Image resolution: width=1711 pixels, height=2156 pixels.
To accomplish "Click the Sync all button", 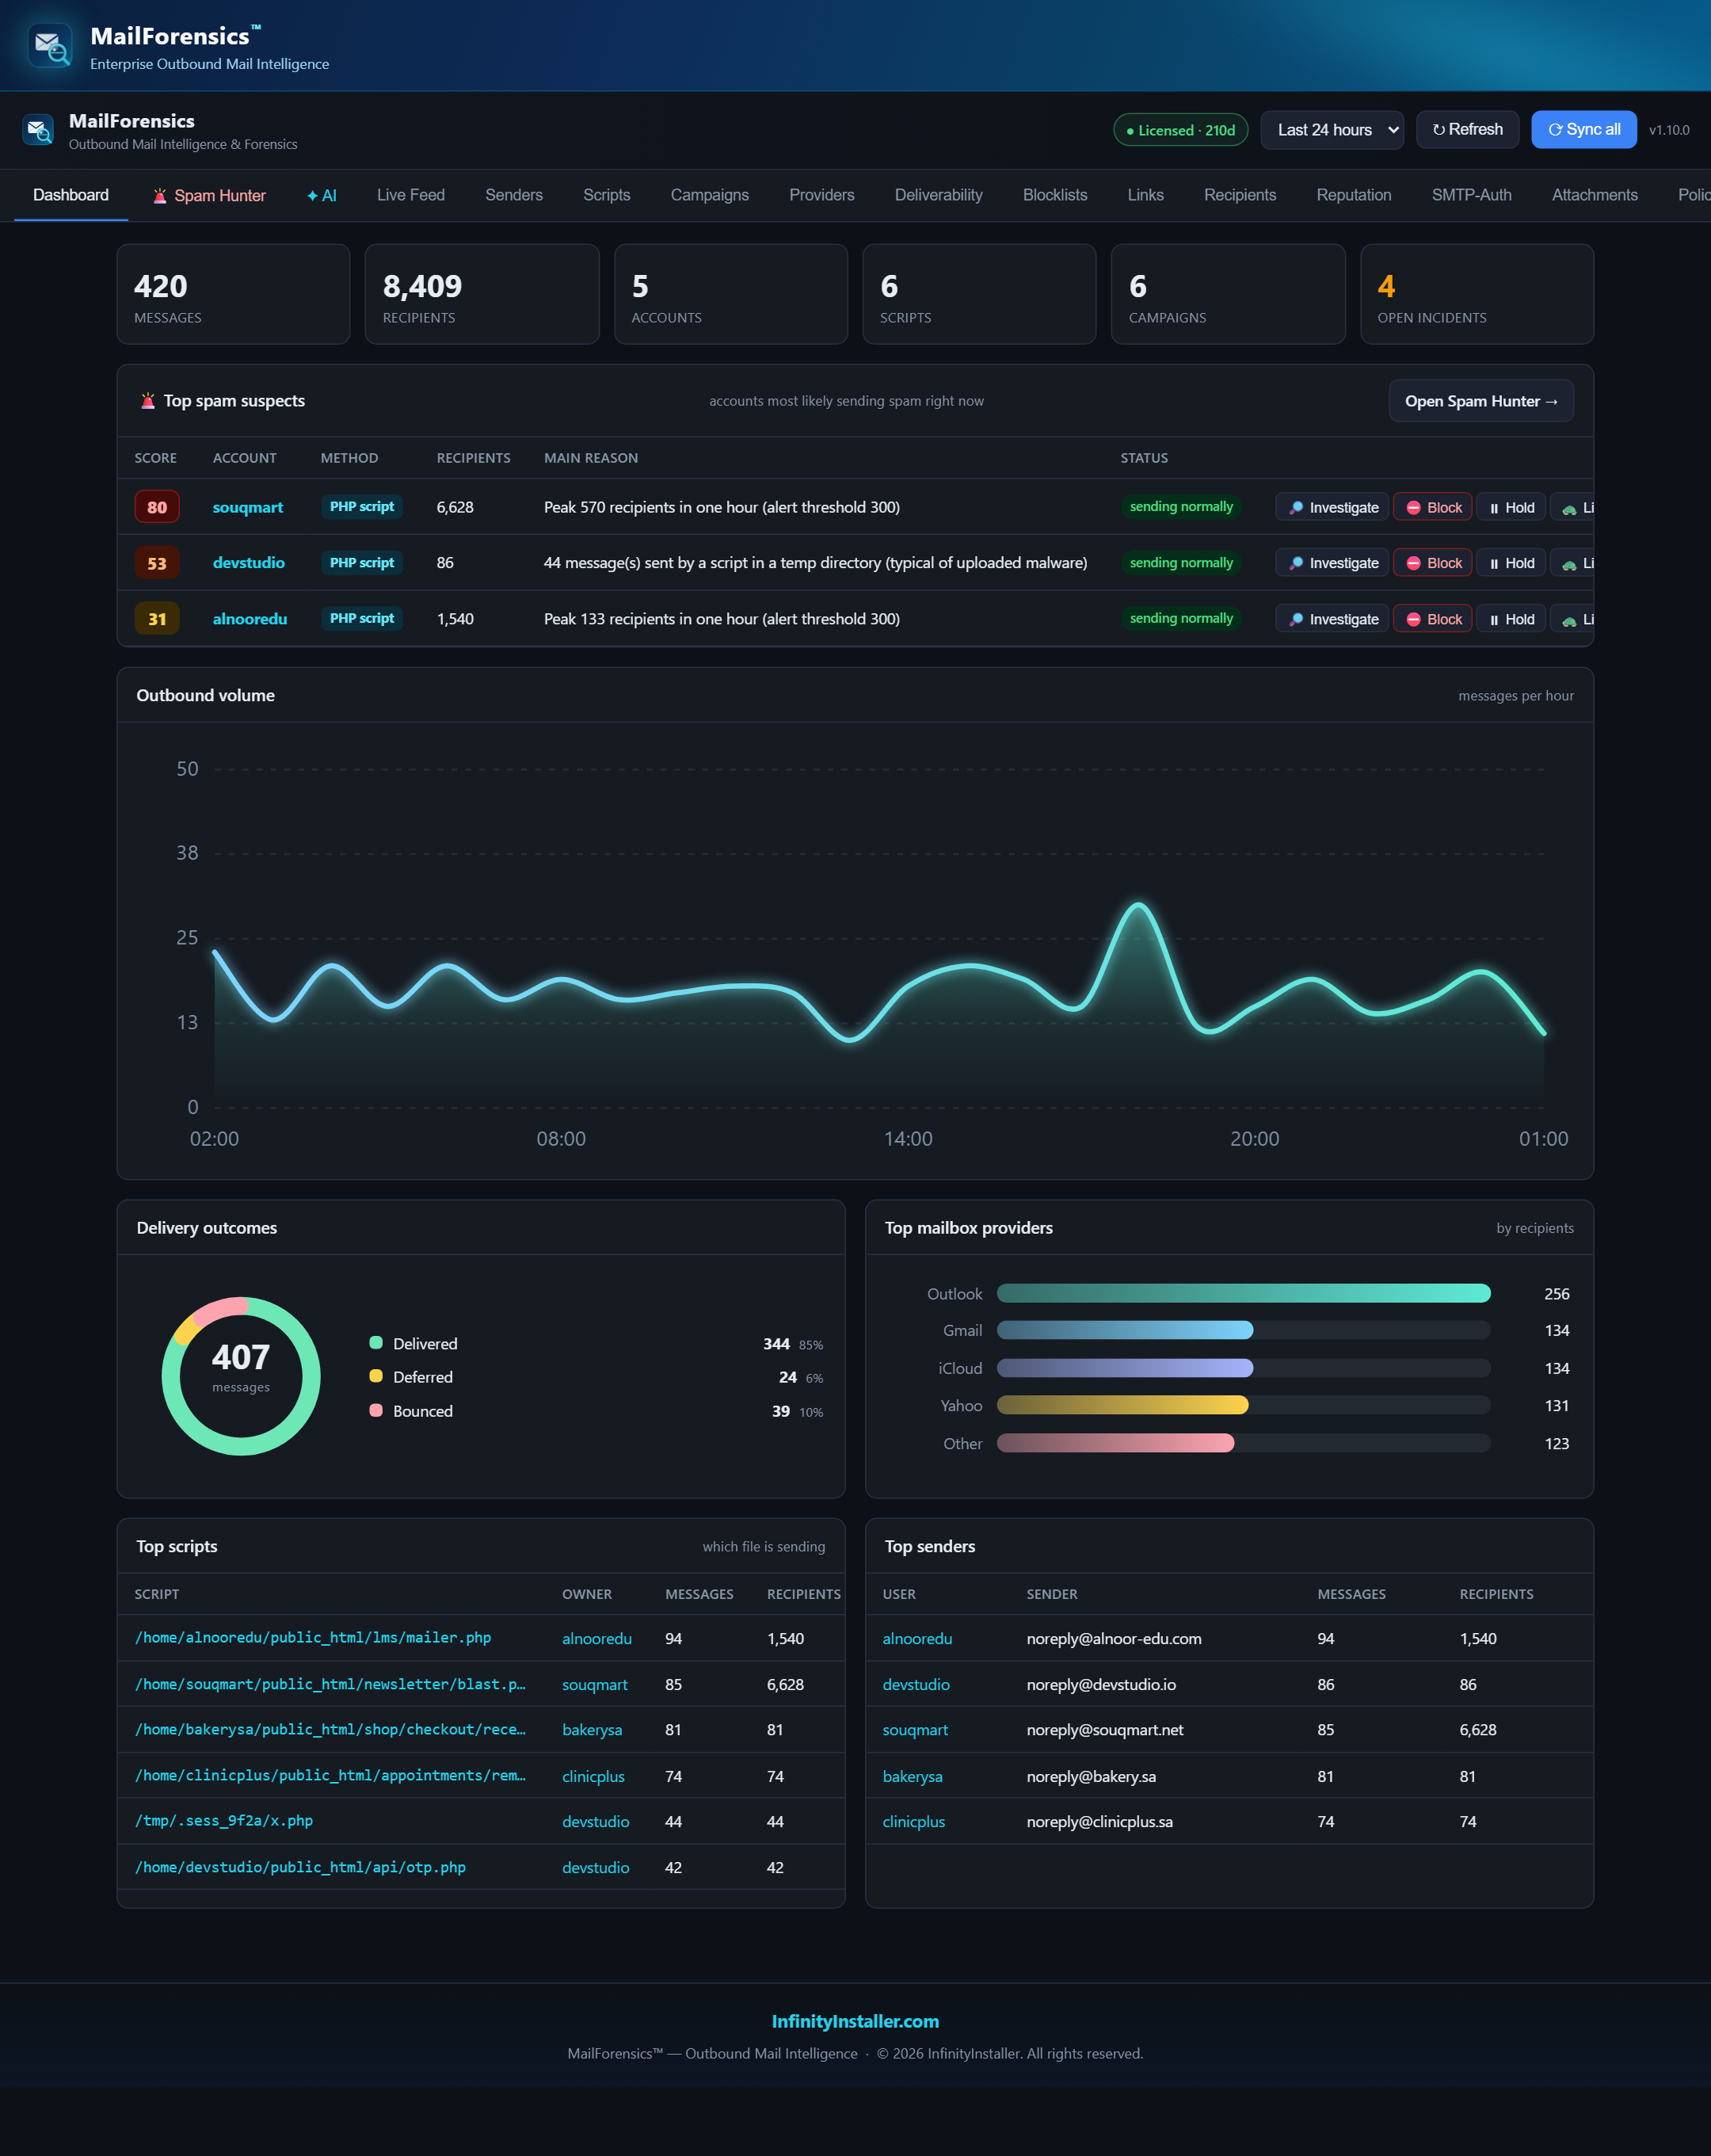I will pos(1584,130).
